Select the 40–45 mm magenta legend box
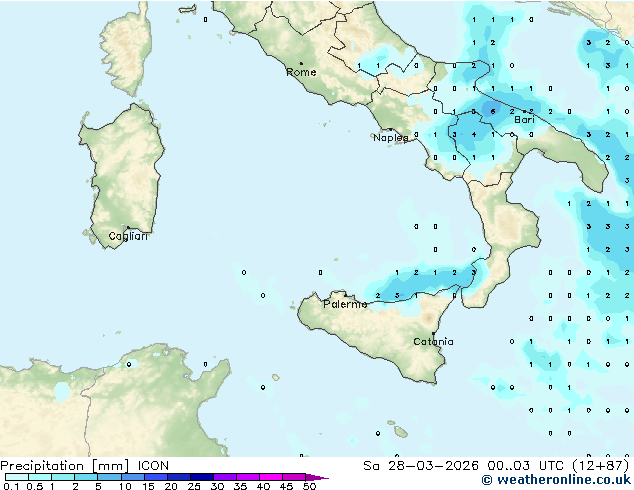 (271, 477)
